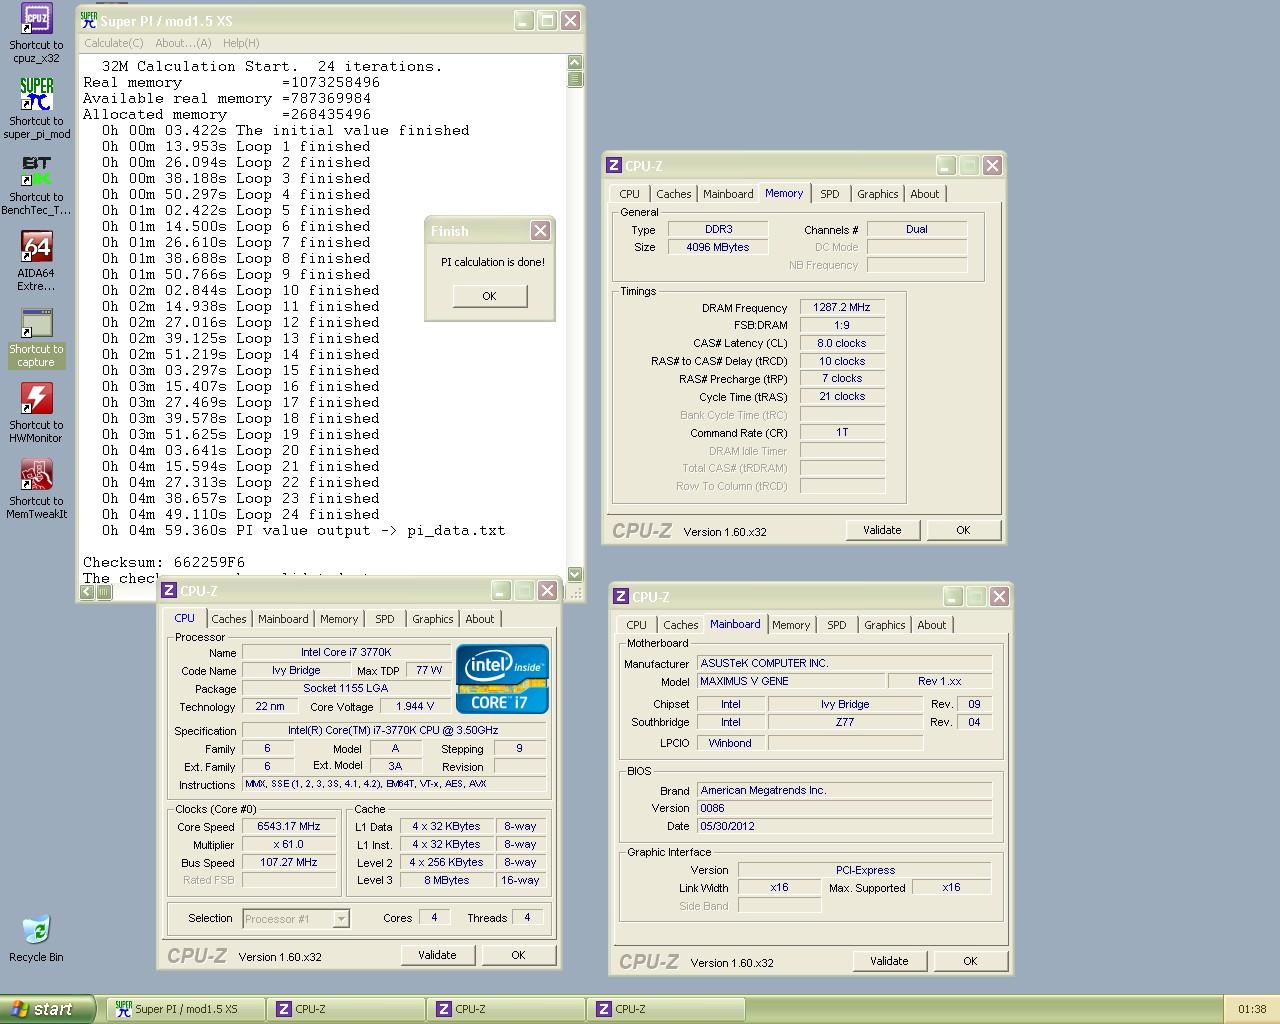Viewport: 1280px width, 1024px height.
Task: Click the Intel Core i7 logo badge
Action: pyautogui.click(x=502, y=679)
